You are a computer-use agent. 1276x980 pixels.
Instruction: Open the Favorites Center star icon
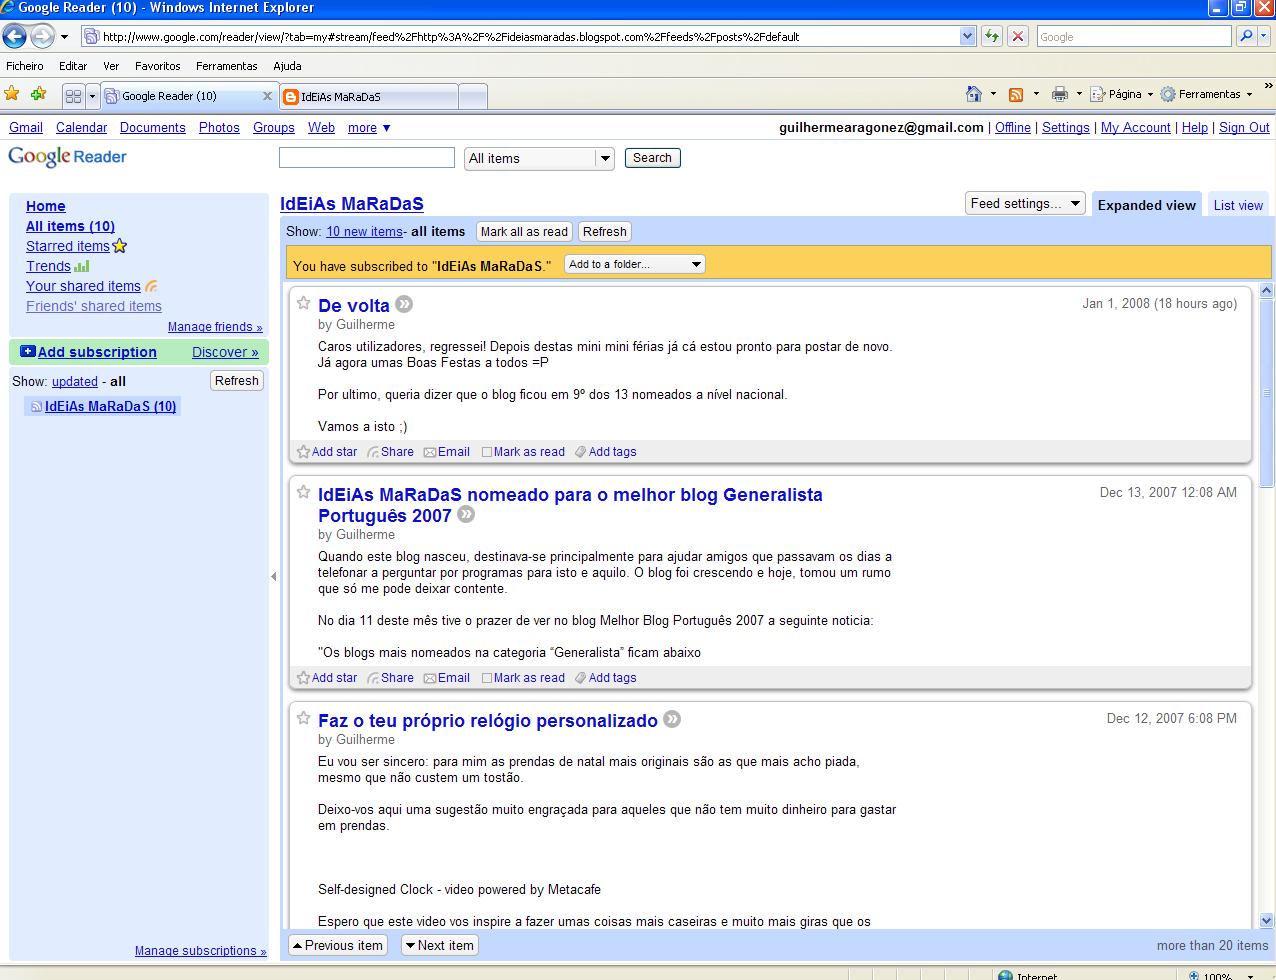point(12,94)
